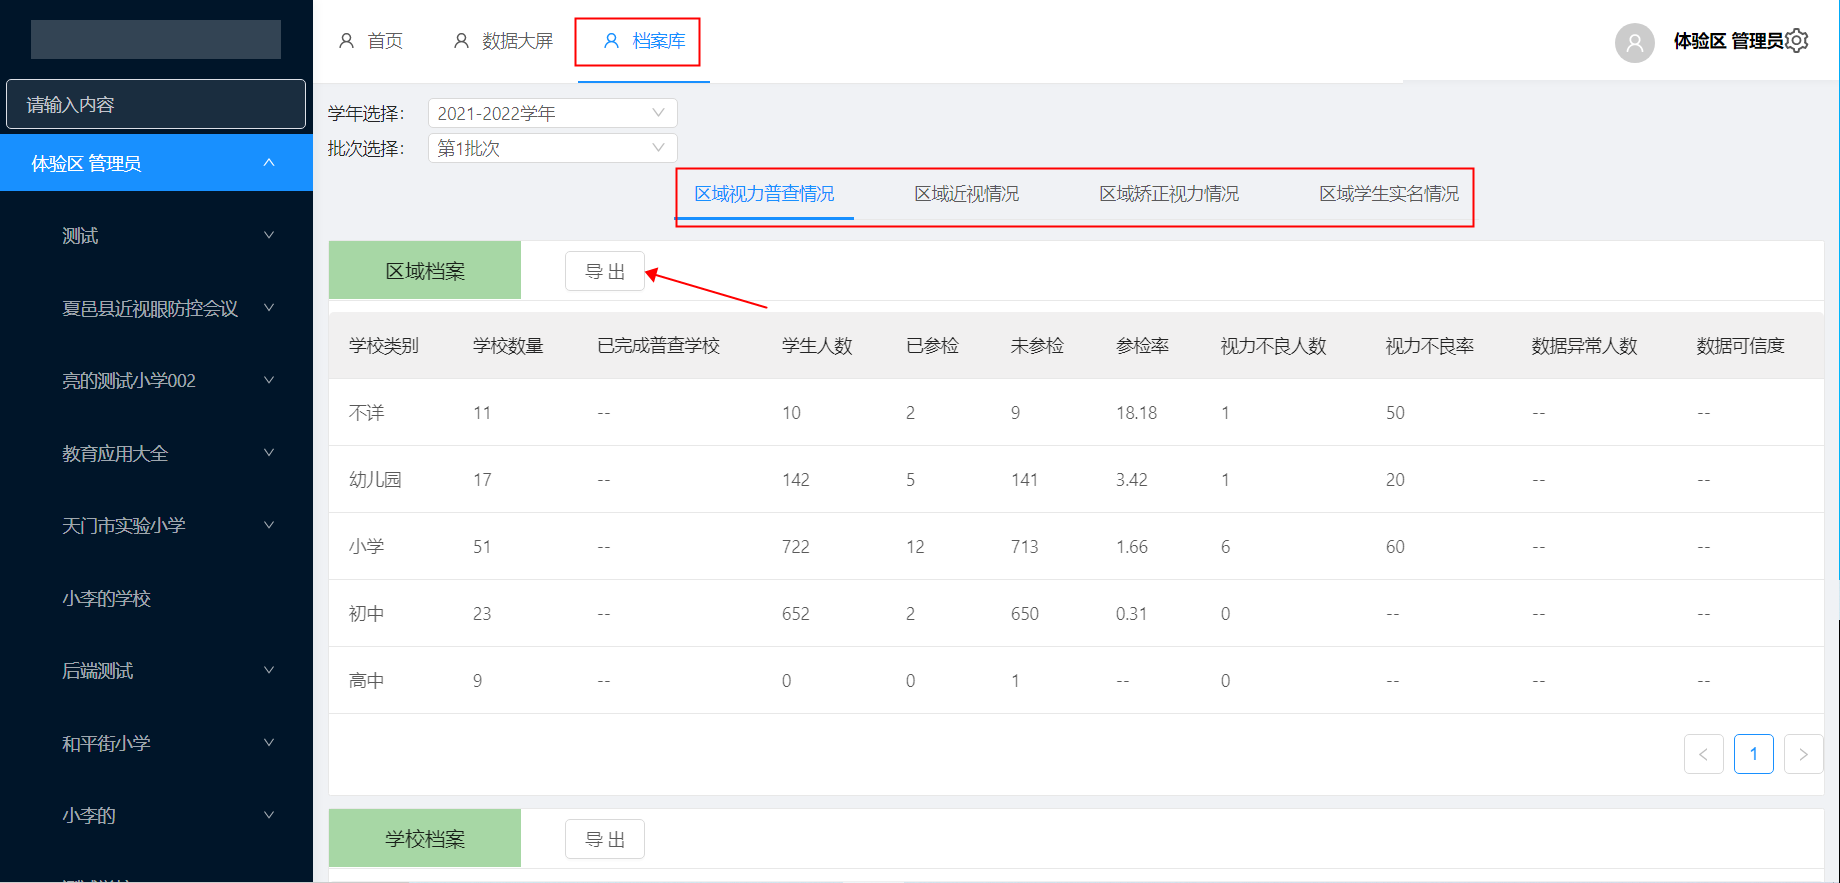Click the 不详 row label
This screenshot has height=883, width=1840.
pos(366,413)
